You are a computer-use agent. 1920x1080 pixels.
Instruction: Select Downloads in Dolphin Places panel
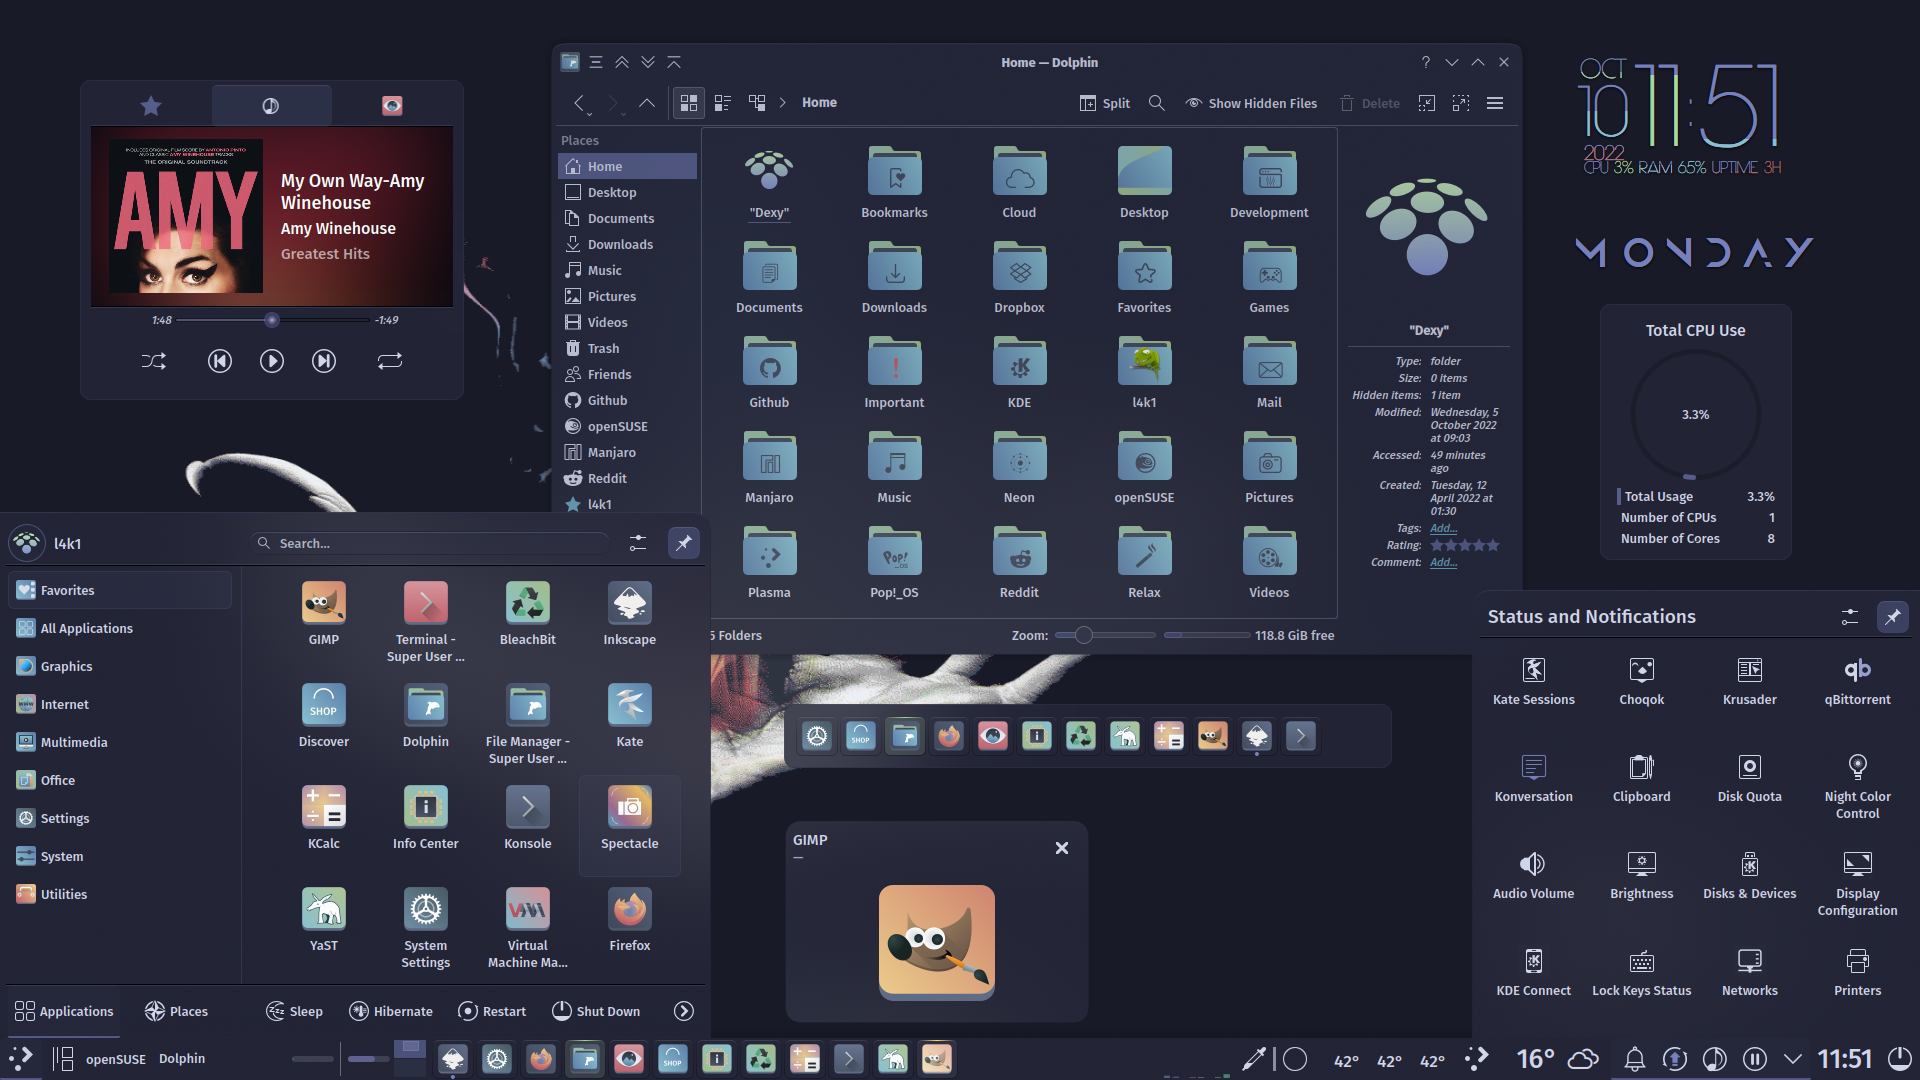[627, 244]
